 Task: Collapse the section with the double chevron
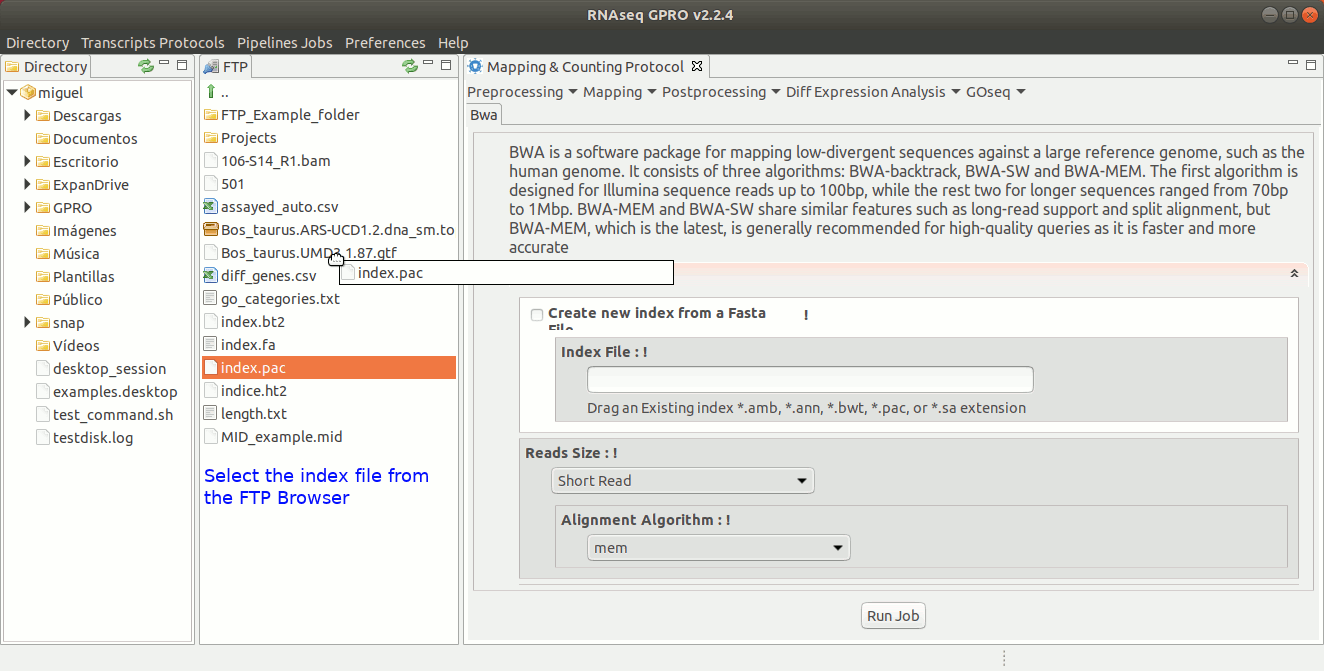1294,273
